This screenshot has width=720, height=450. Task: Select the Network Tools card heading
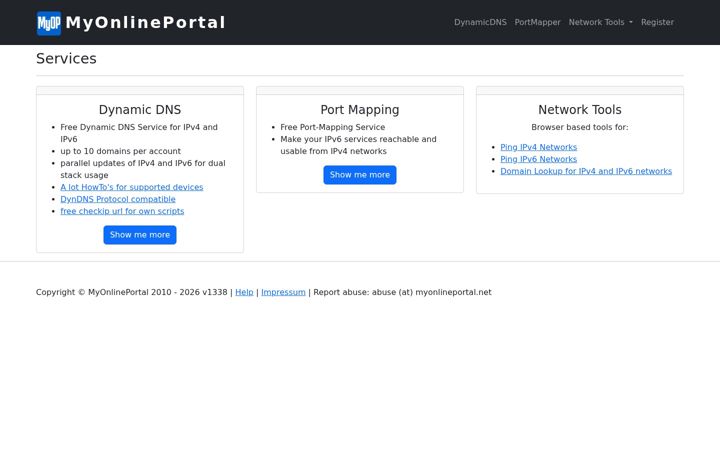[x=580, y=110]
